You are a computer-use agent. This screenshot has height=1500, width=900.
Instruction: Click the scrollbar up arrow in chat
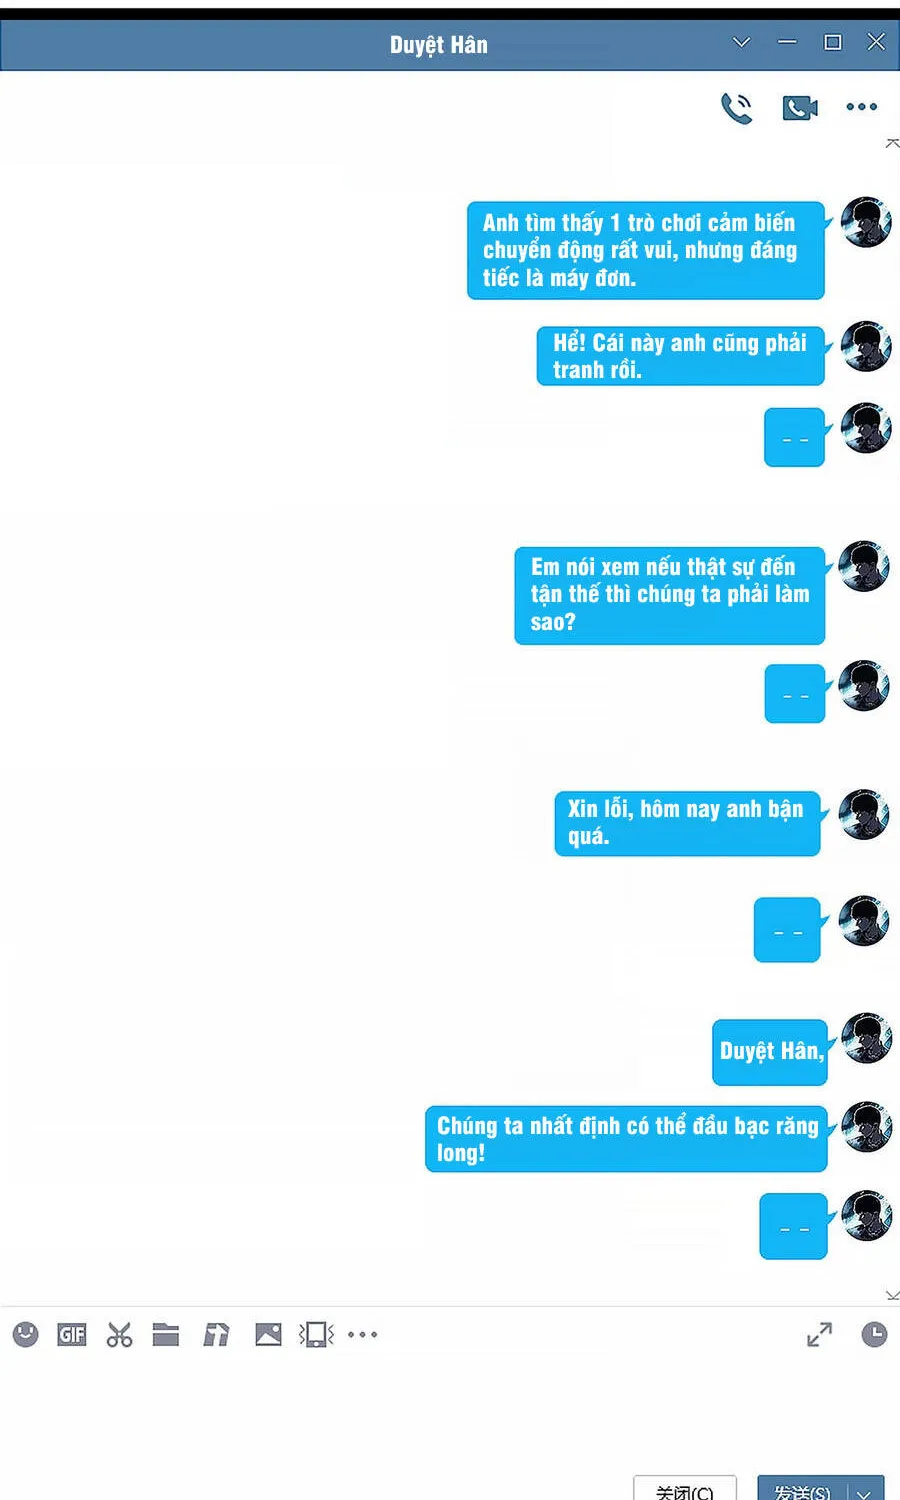click(x=891, y=144)
